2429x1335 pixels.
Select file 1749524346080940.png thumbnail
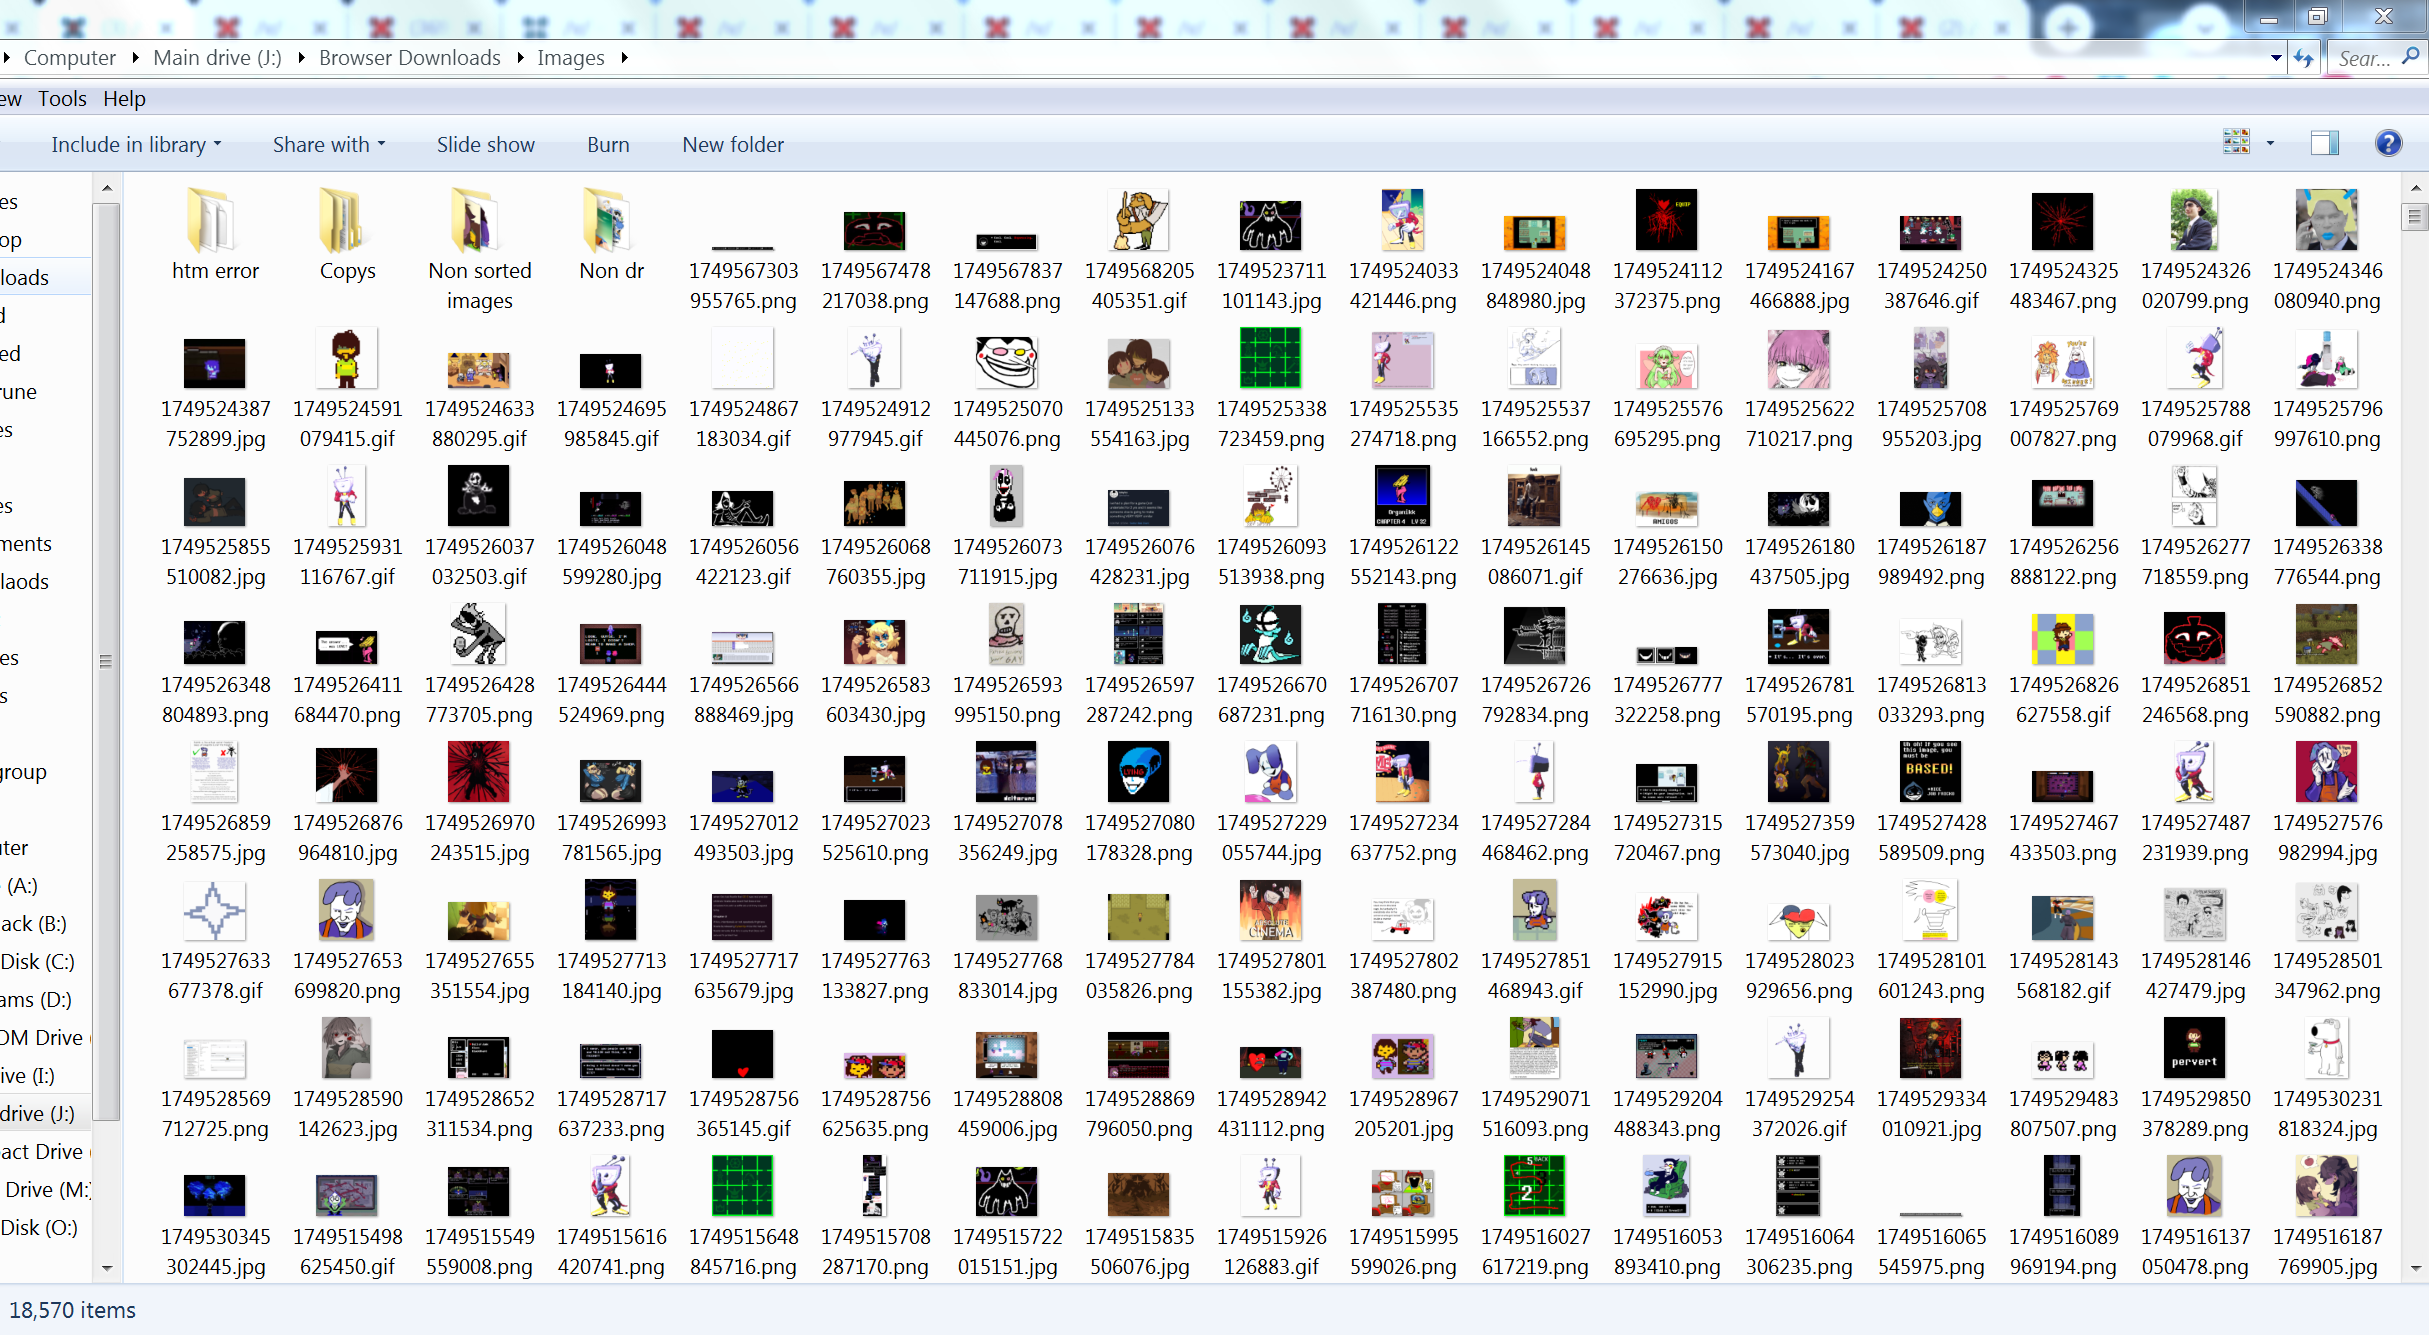pyautogui.click(x=2327, y=220)
